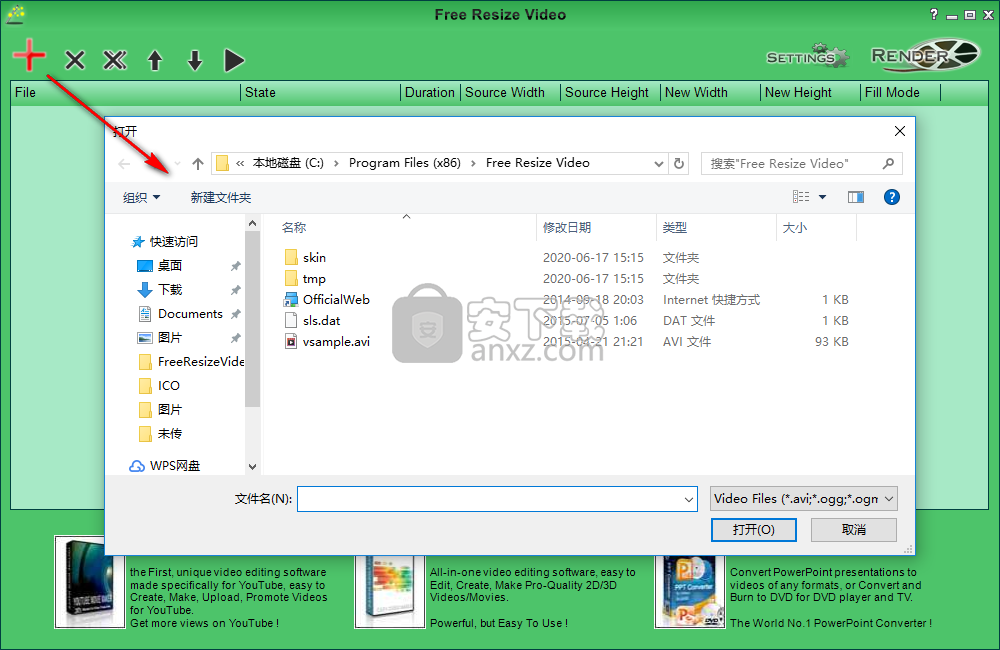The height and width of the screenshot is (650, 1000).
Task: Select 未传 folder in sidebar
Action: pyautogui.click(x=161, y=434)
